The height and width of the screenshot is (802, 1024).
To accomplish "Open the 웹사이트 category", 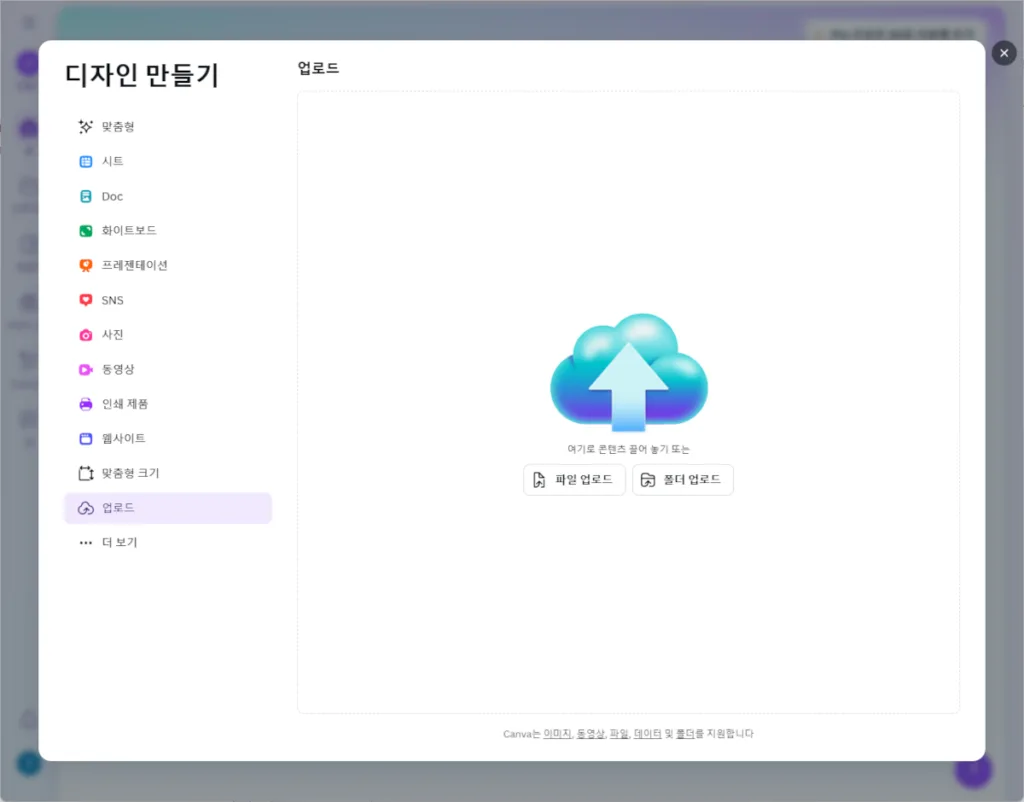I will [x=123, y=439].
